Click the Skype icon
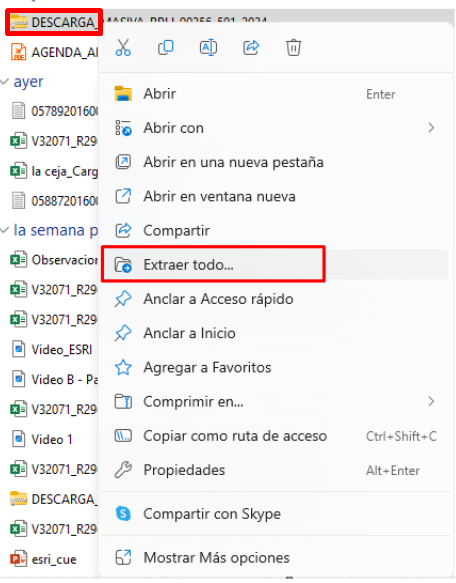The width and height of the screenshot is (456, 583). coord(123,513)
